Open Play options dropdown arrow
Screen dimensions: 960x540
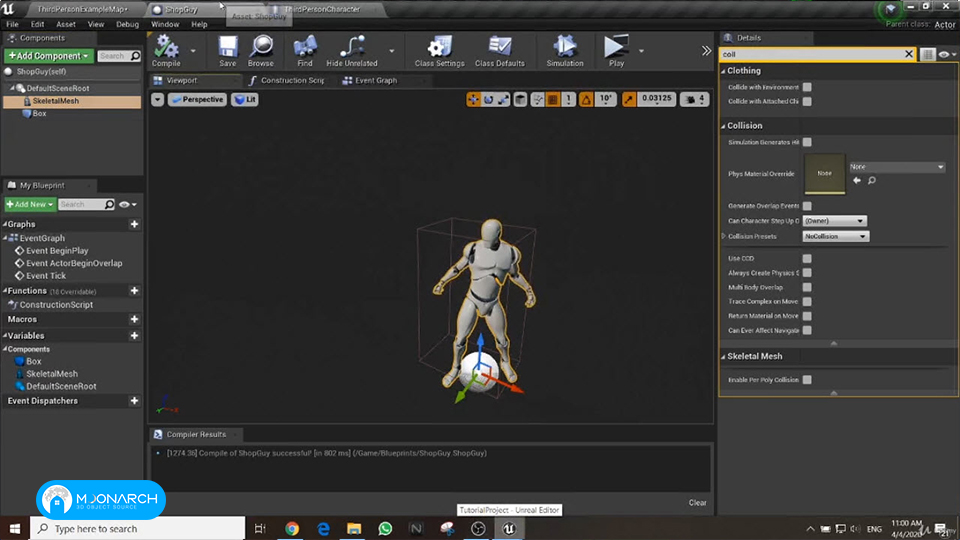pyautogui.click(x=641, y=51)
